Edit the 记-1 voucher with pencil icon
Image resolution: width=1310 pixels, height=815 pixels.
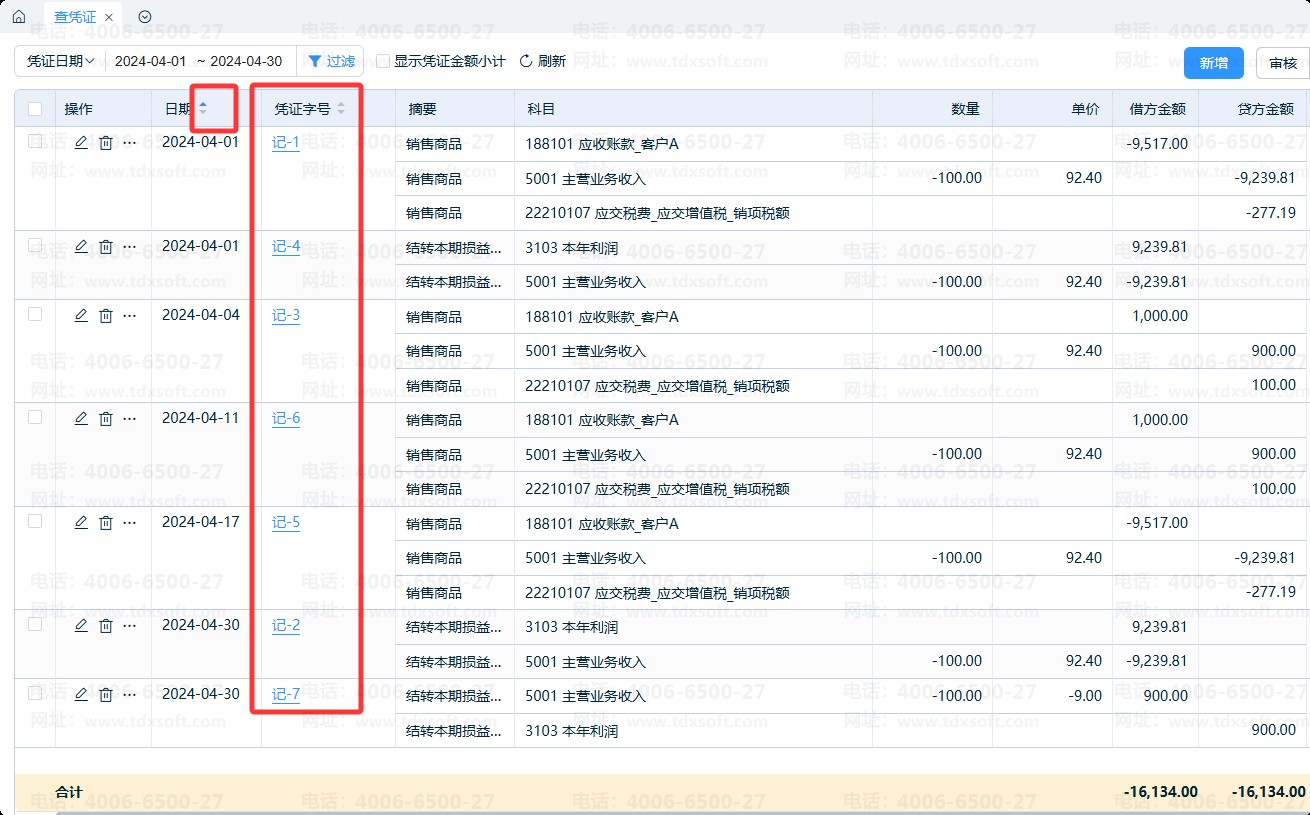pyautogui.click(x=81, y=143)
